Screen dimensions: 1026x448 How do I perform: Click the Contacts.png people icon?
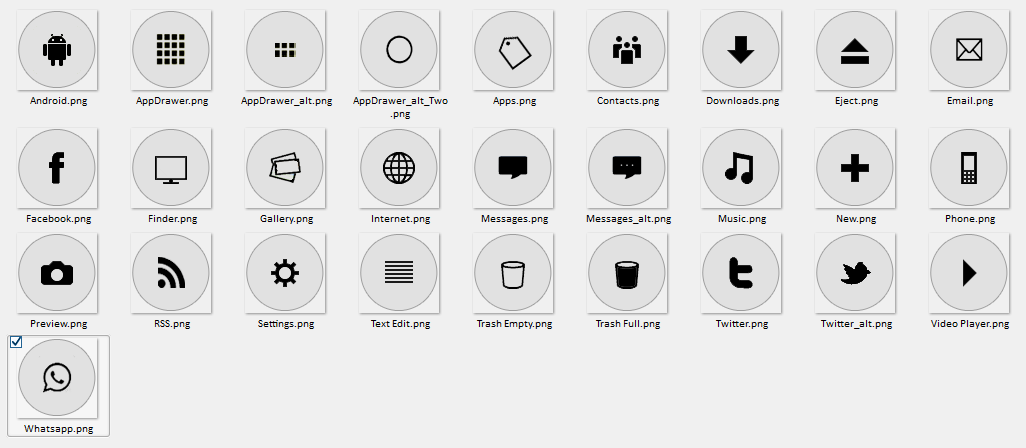(x=626, y=50)
